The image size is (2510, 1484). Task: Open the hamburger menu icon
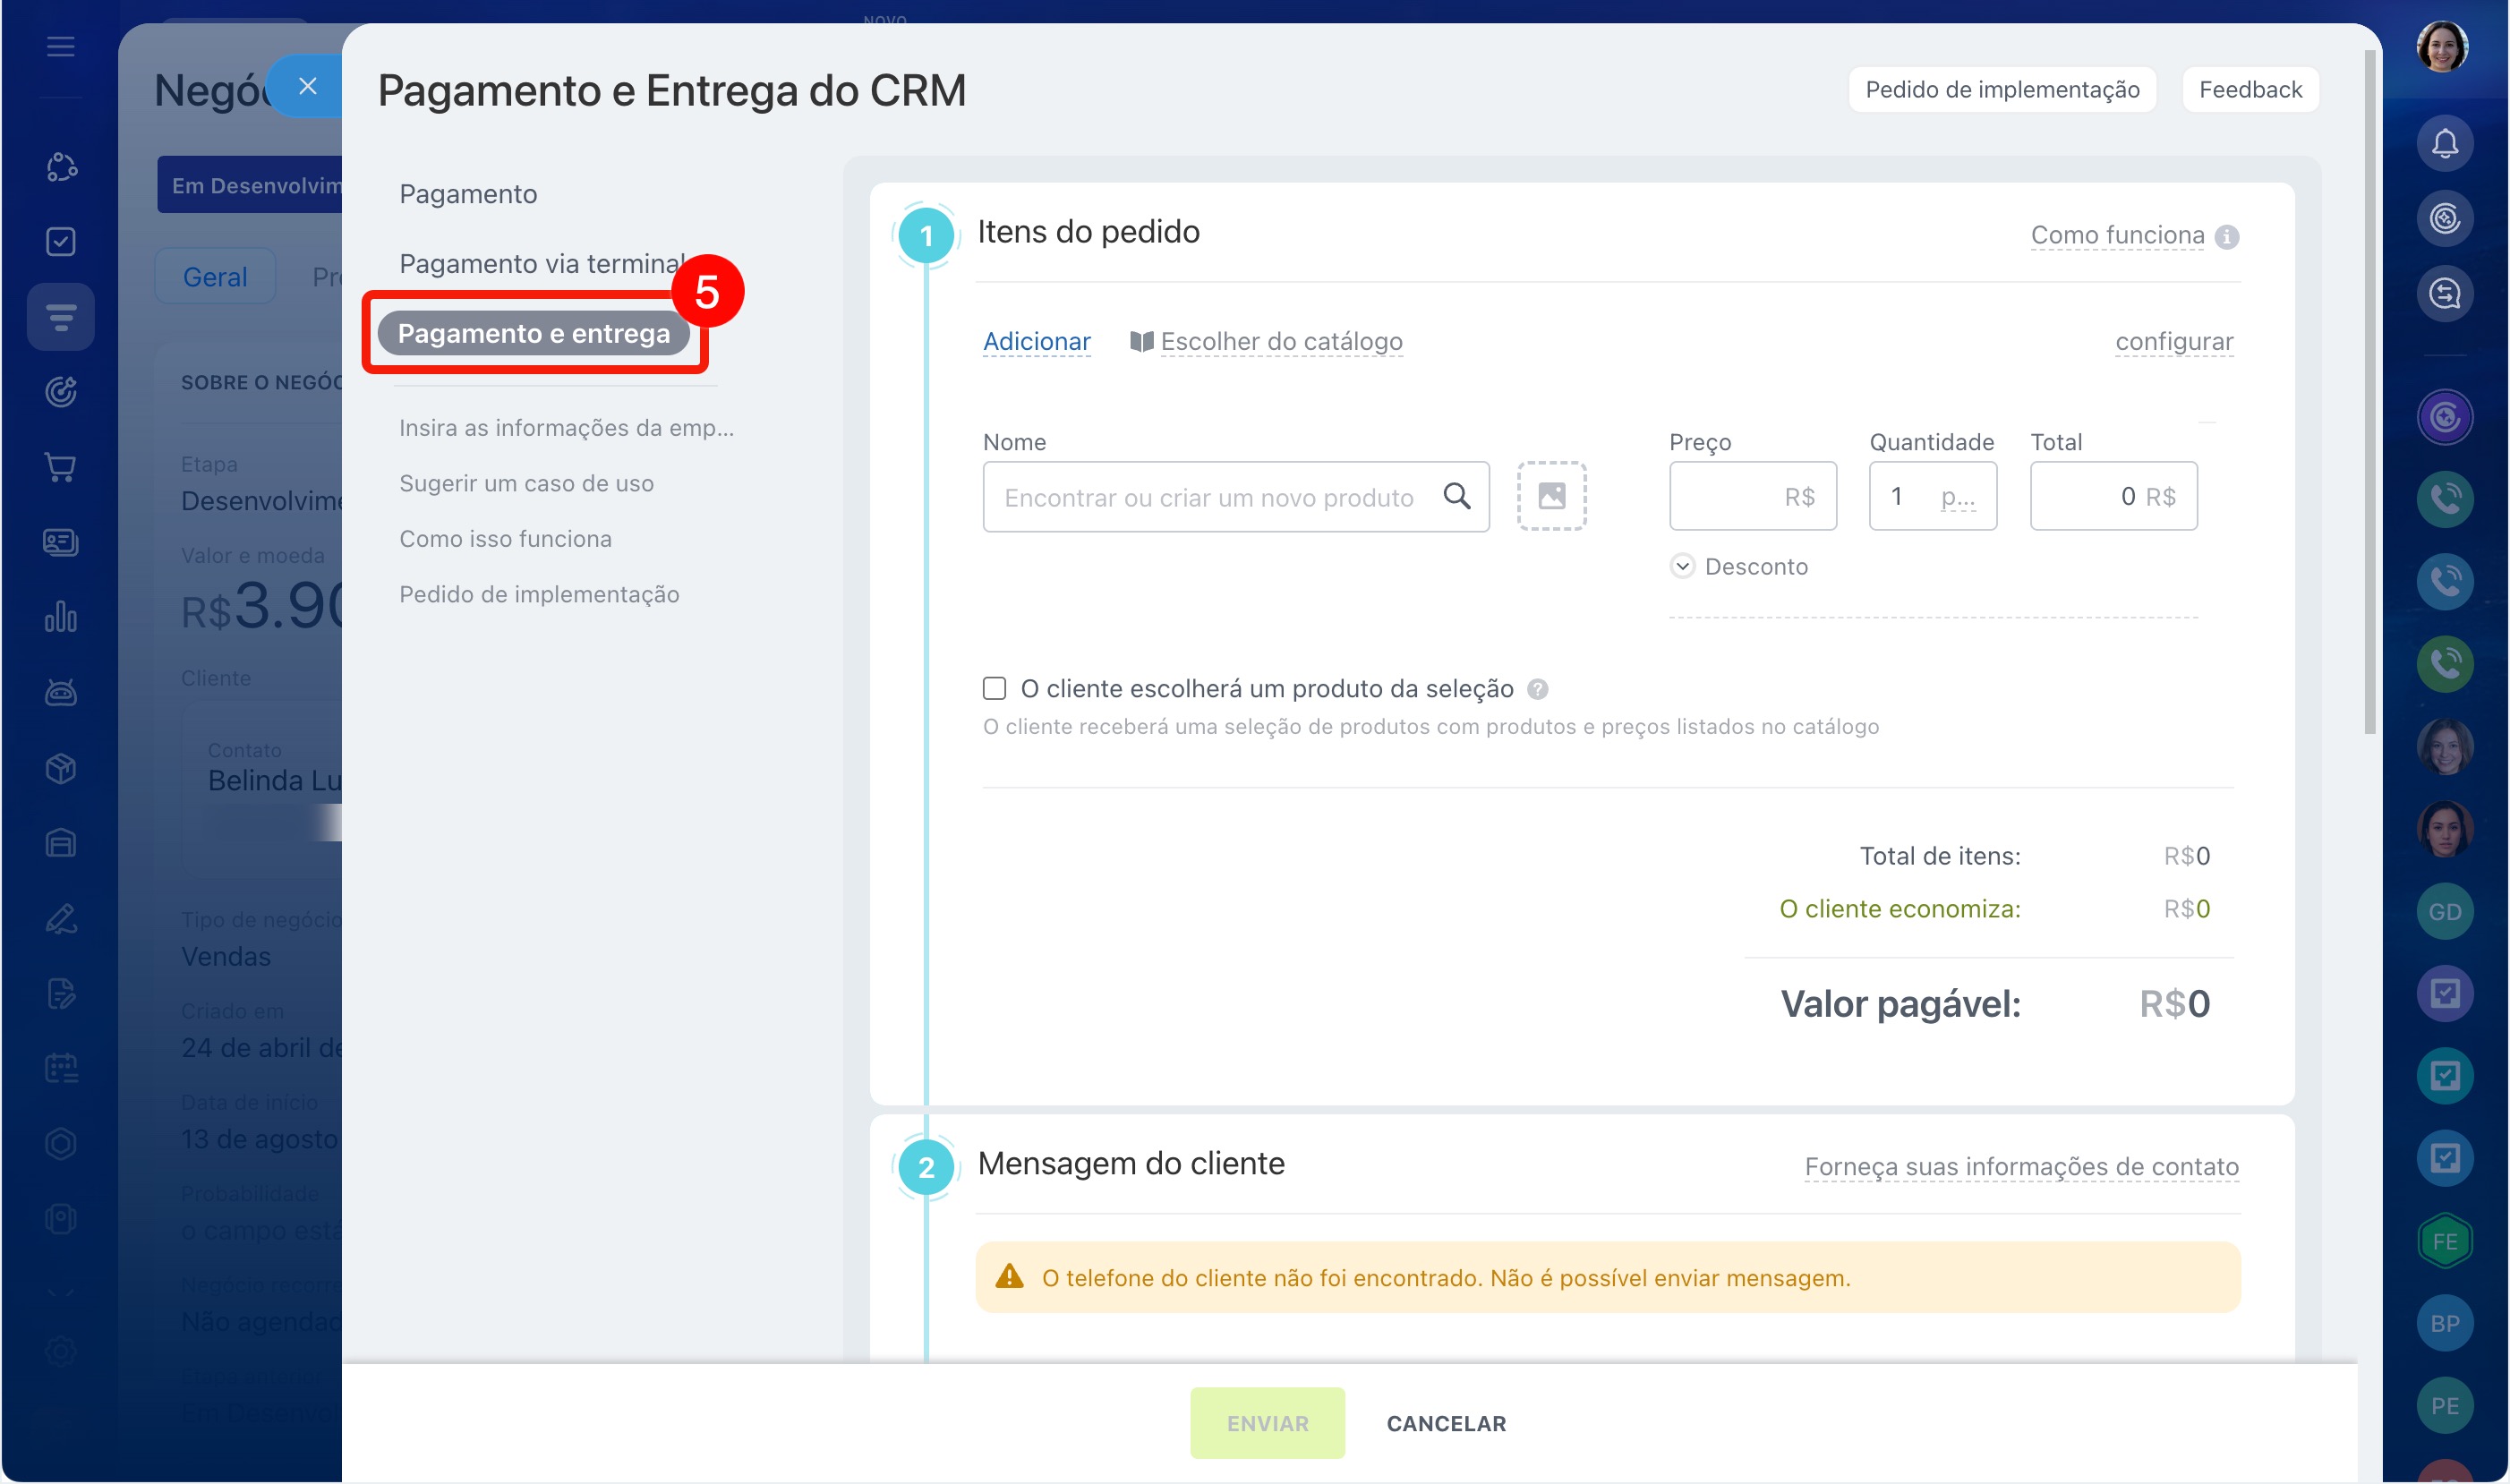click(x=61, y=46)
